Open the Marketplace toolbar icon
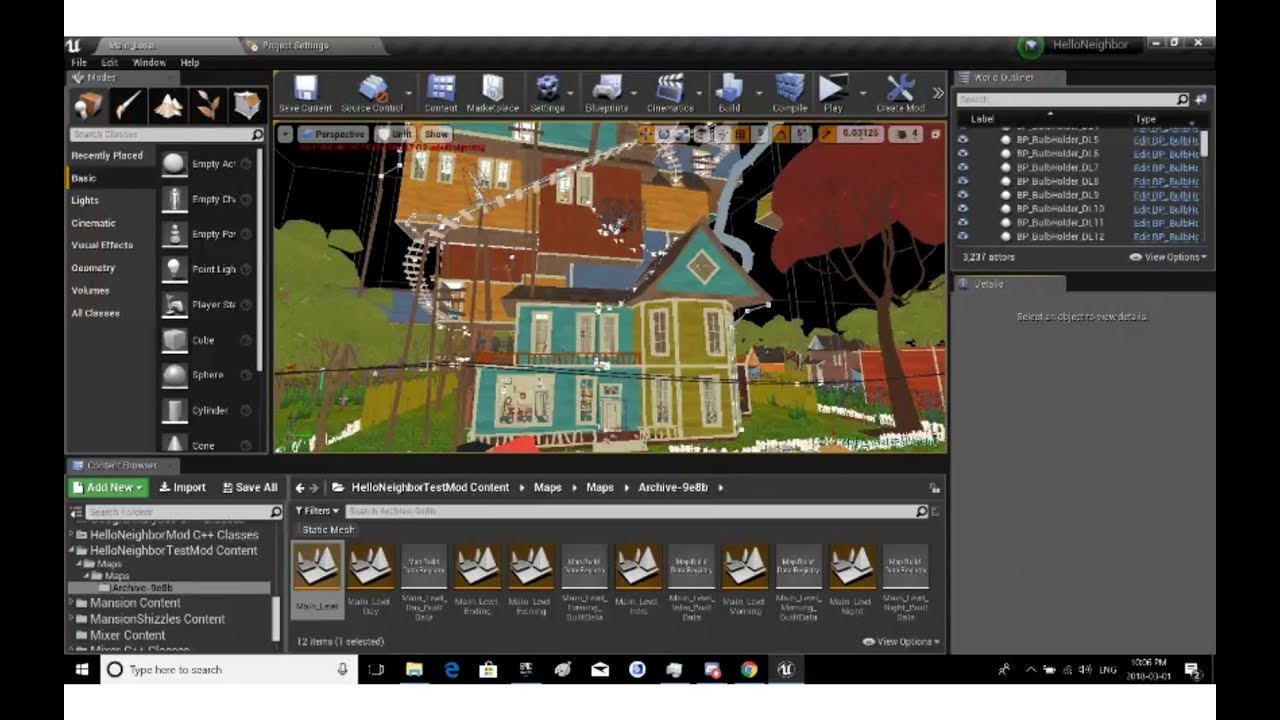This screenshot has width=1280, height=720. [492, 88]
